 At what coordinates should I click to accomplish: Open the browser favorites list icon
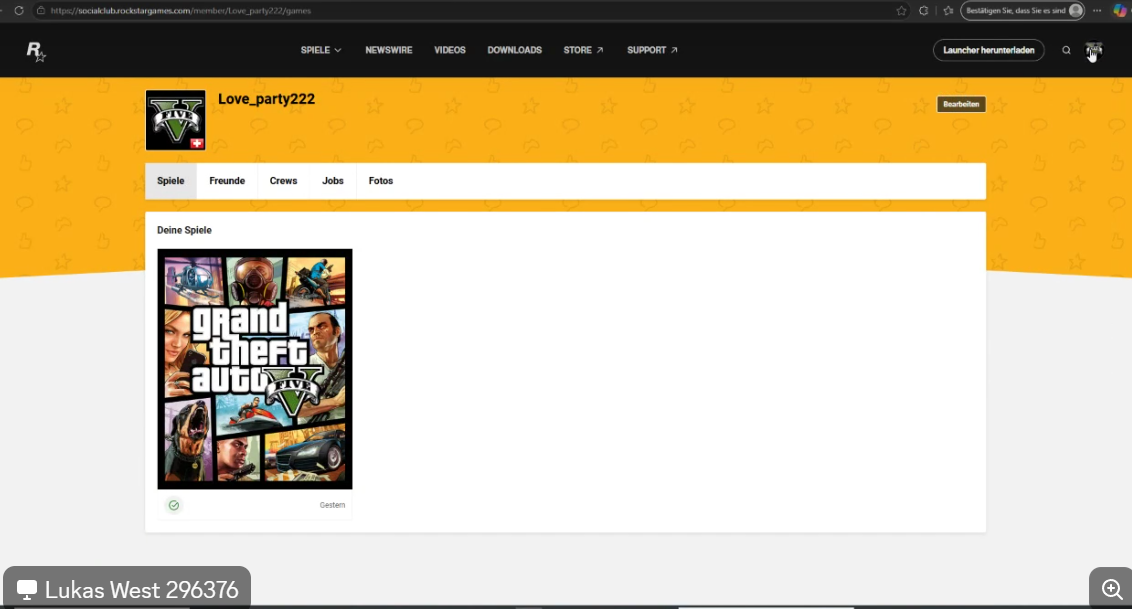(x=948, y=11)
